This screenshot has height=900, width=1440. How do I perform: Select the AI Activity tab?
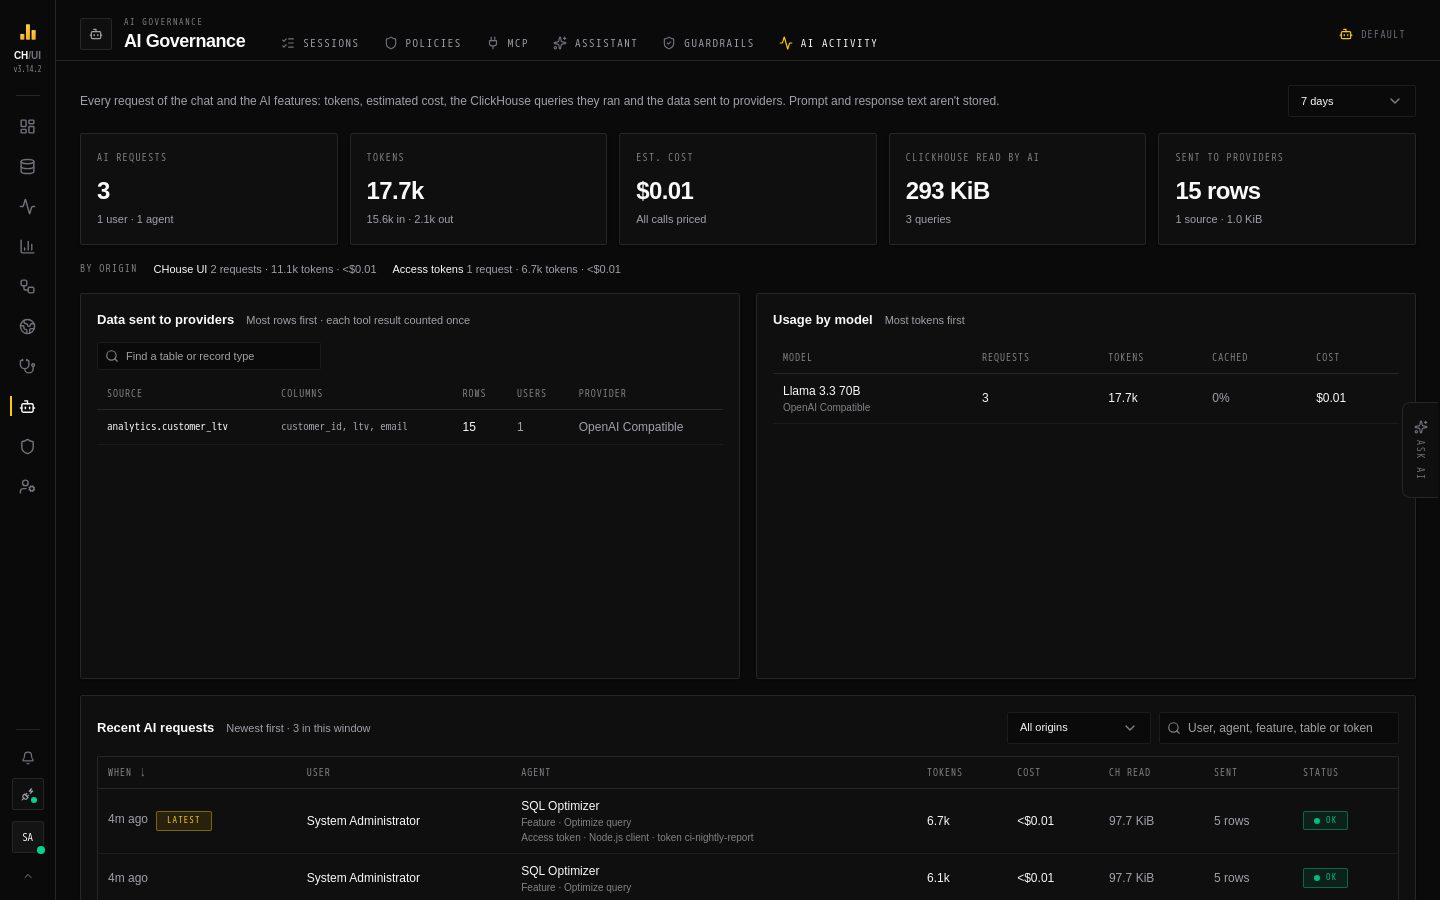pos(828,43)
